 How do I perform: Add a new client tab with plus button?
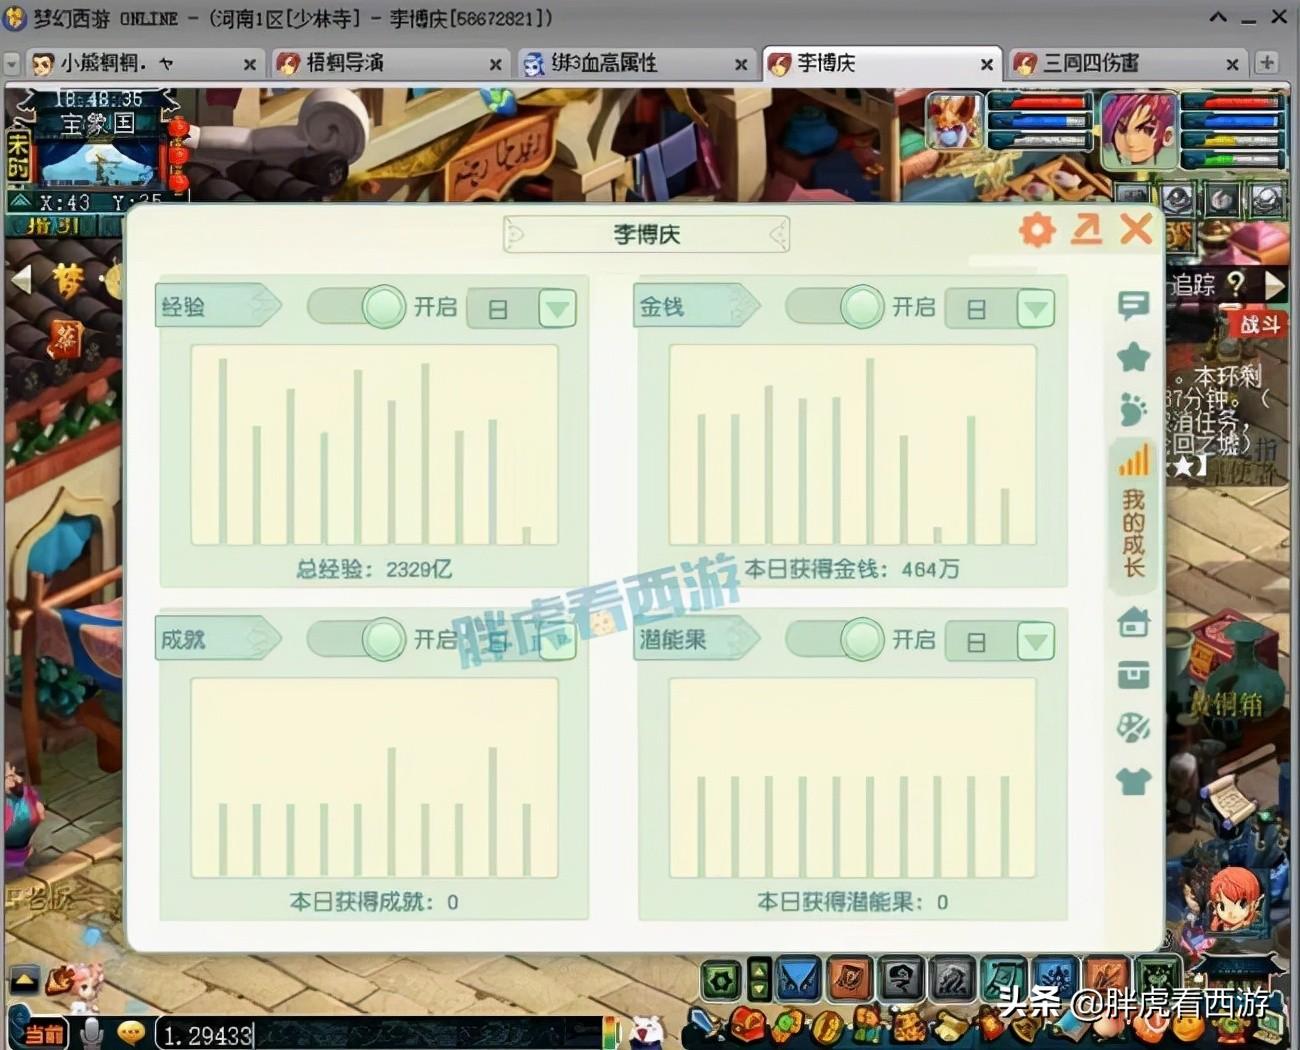tap(1267, 63)
